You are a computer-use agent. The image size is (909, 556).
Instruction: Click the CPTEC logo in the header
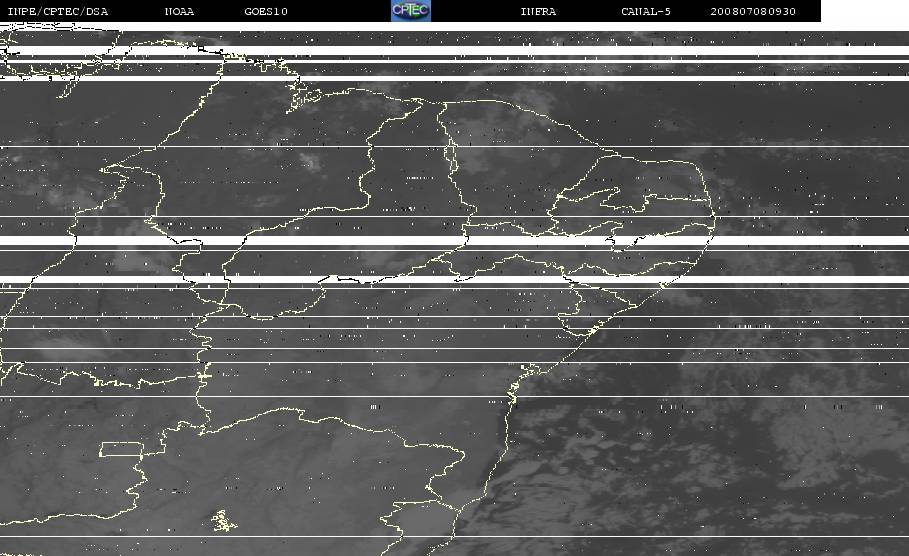(x=410, y=10)
